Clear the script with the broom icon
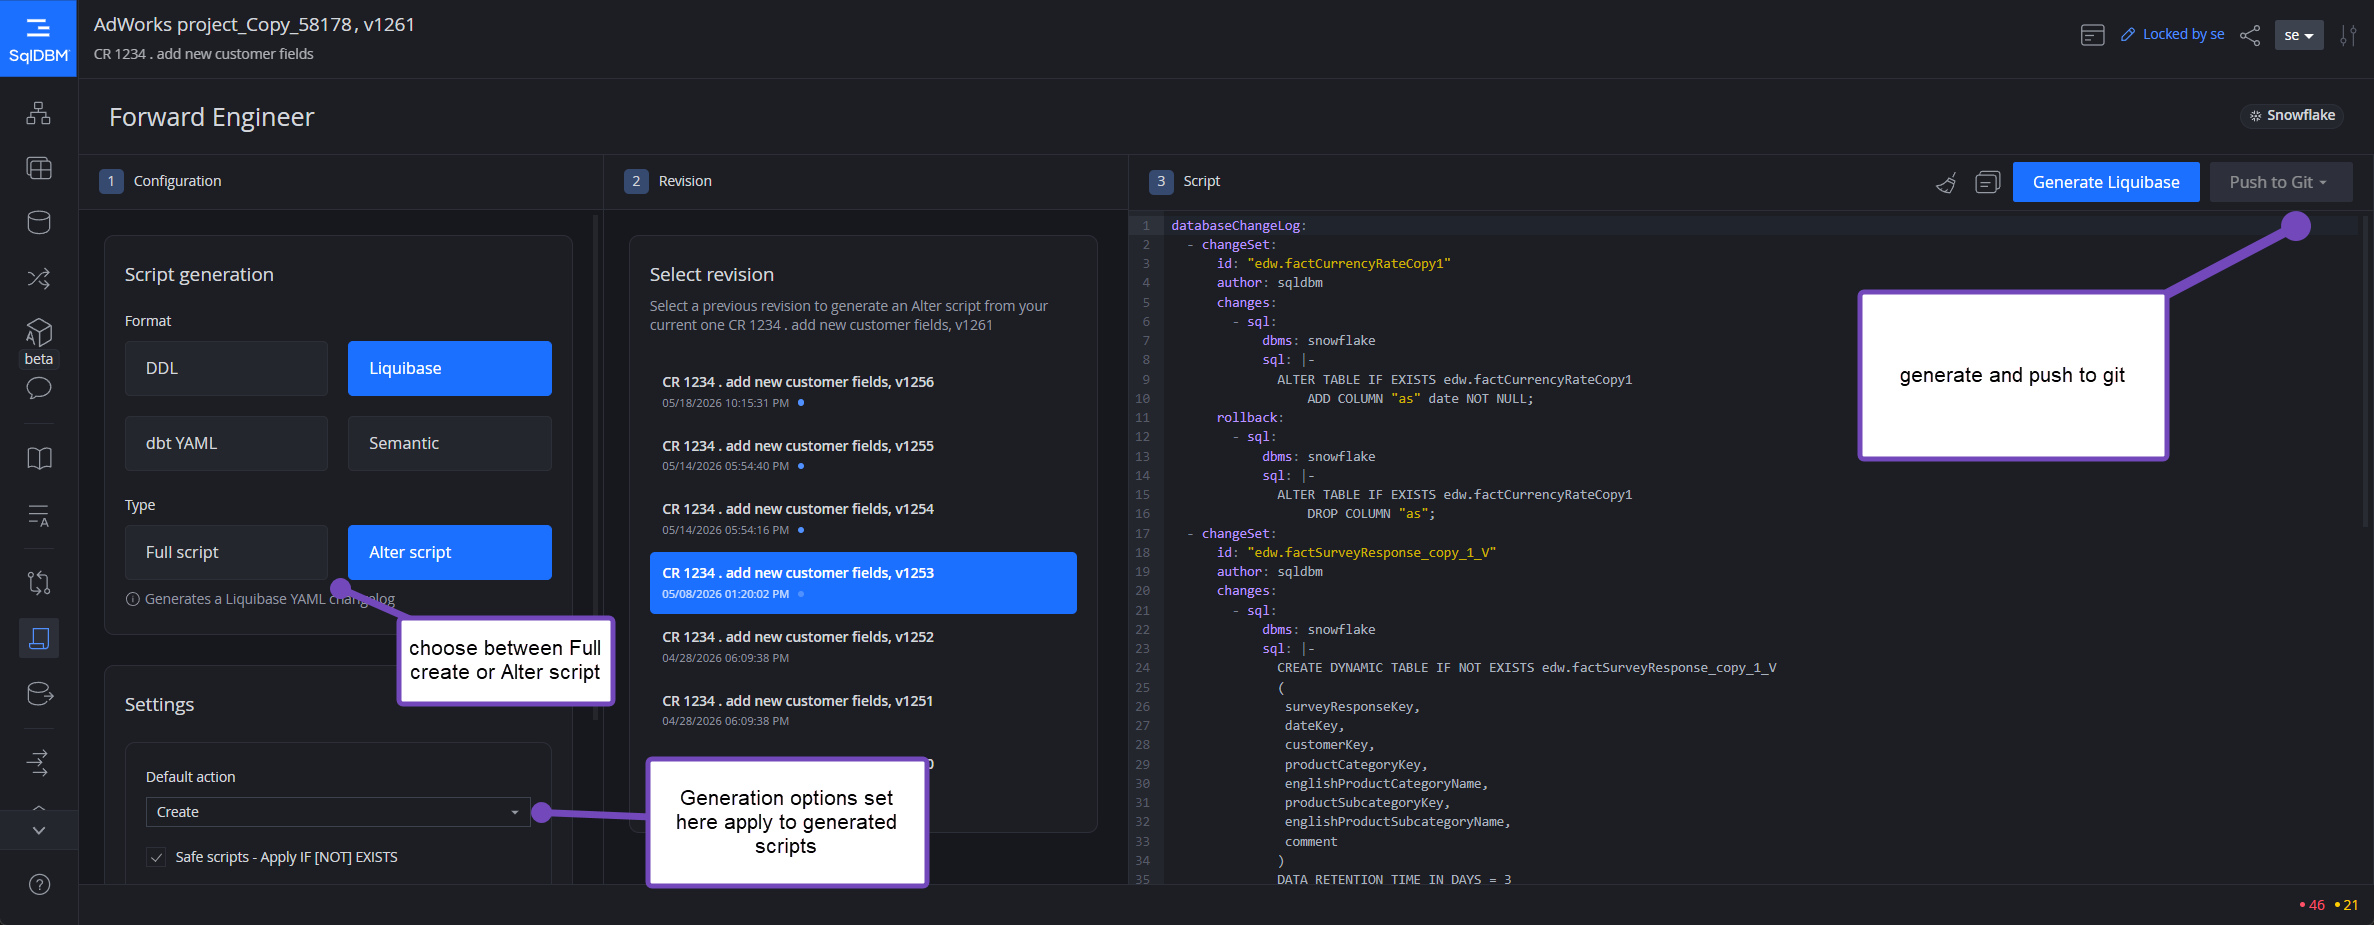 (1946, 182)
